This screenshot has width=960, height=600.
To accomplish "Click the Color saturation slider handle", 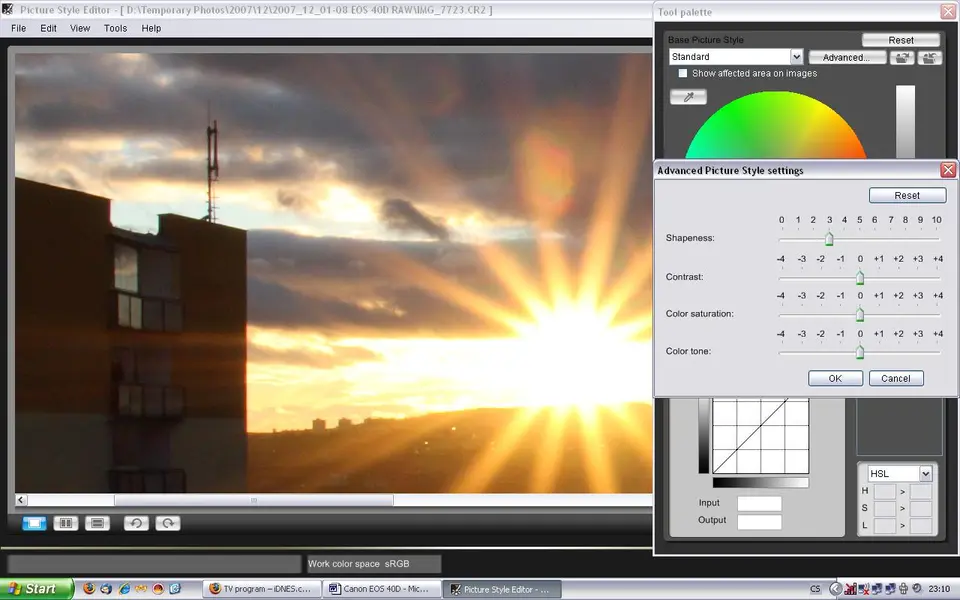I will coord(860,314).
